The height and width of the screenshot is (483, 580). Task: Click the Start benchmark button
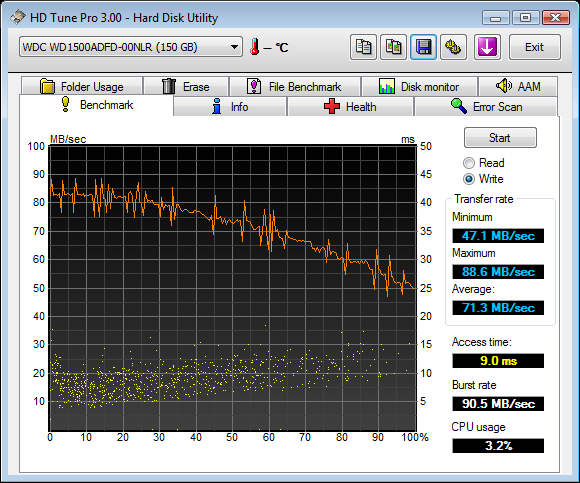point(500,138)
